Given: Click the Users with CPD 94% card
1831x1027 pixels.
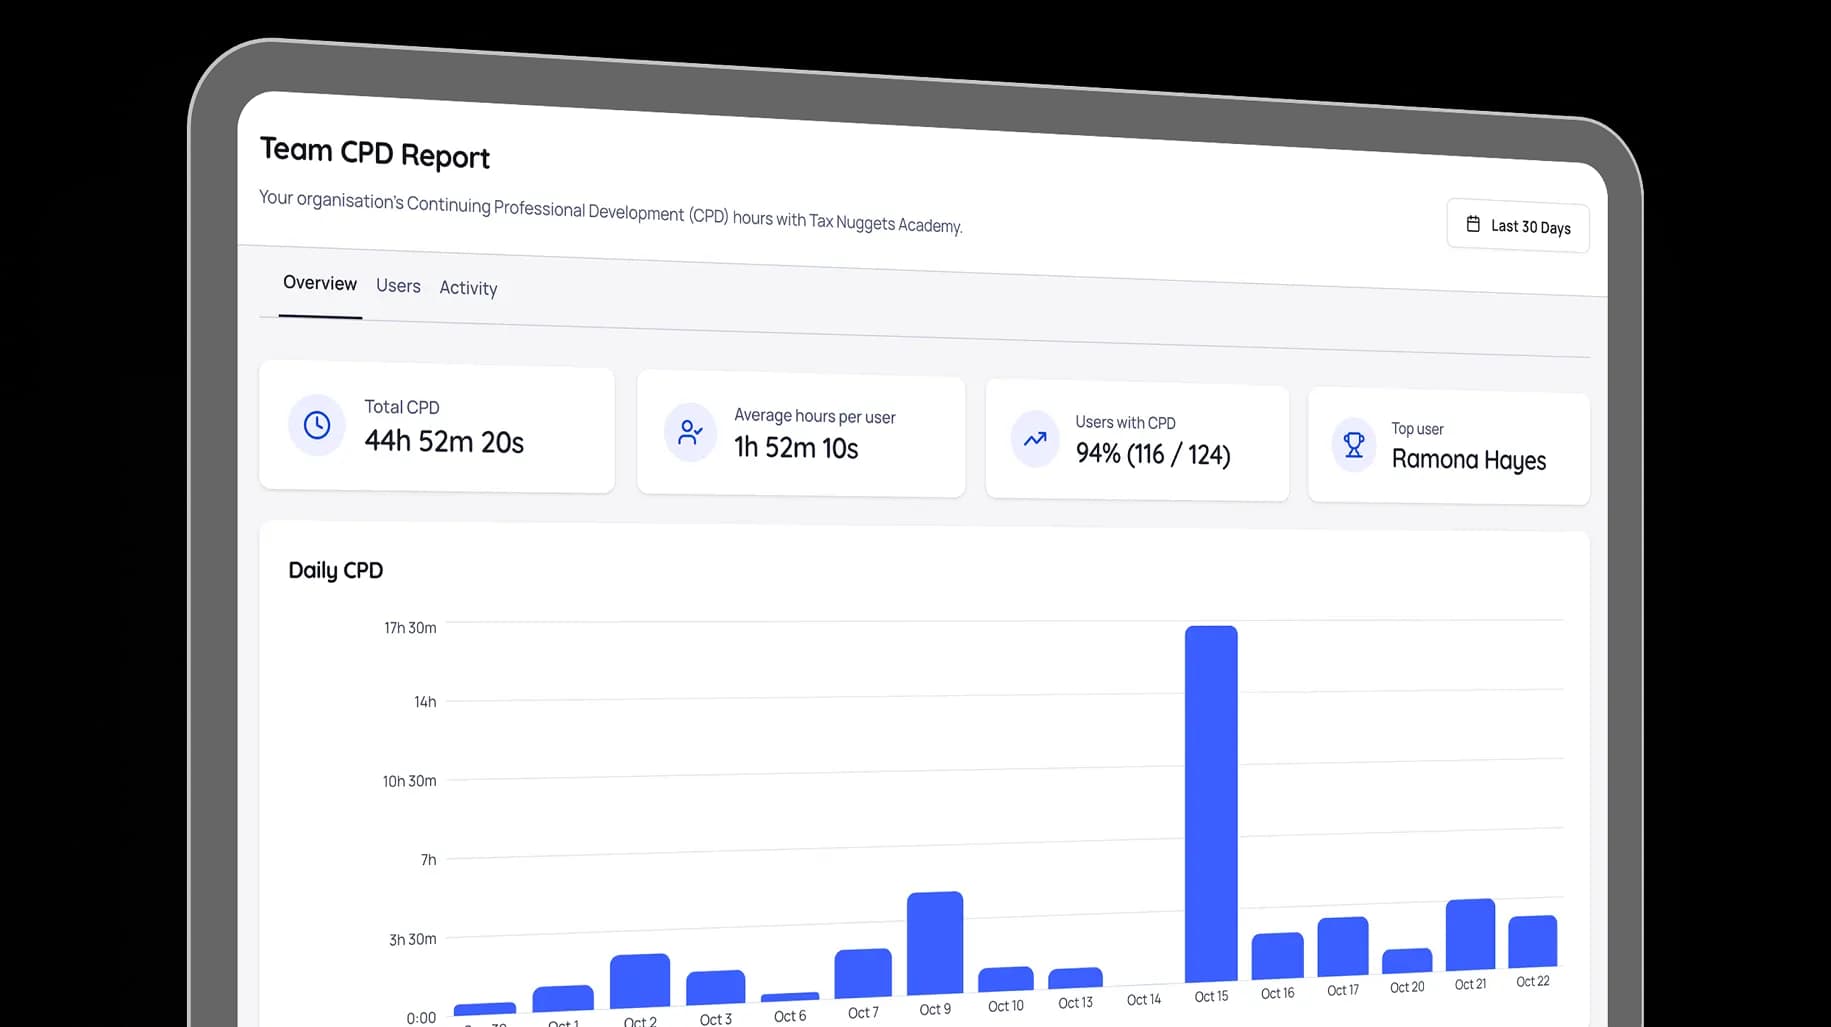Looking at the screenshot, I should tap(1137, 441).
